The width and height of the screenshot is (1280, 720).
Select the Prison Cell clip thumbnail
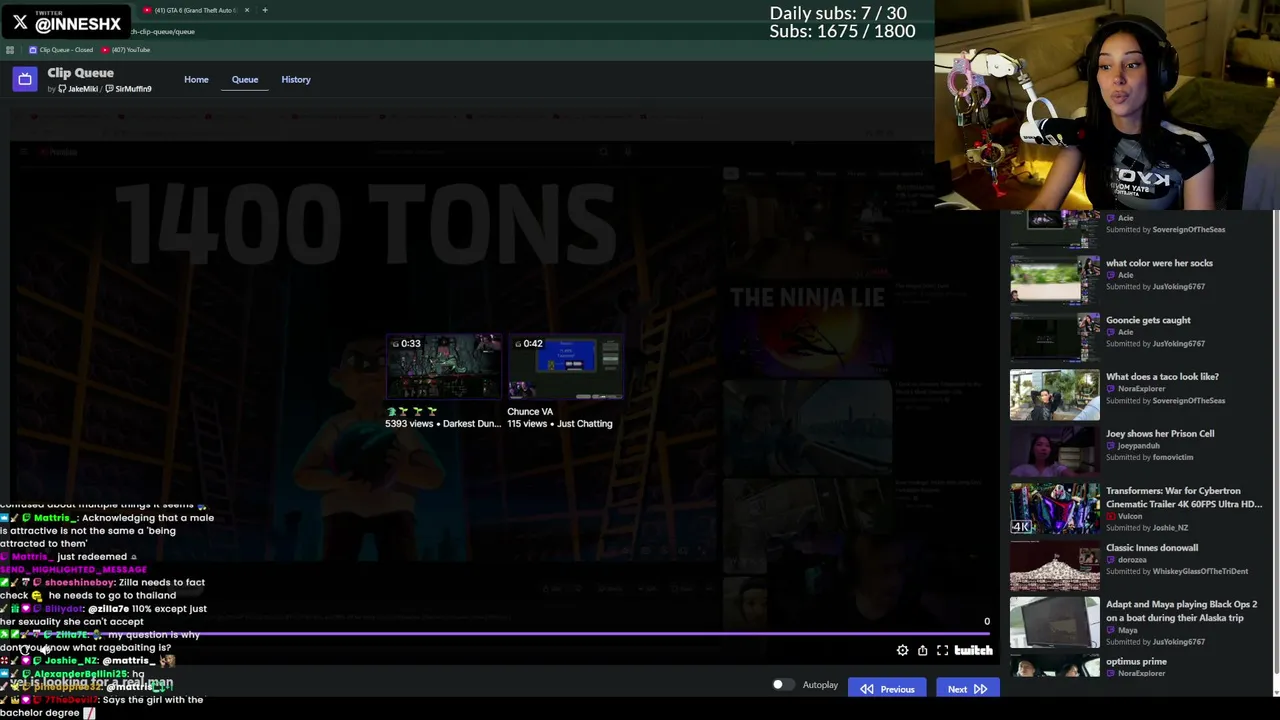[x=1055, y=451]
